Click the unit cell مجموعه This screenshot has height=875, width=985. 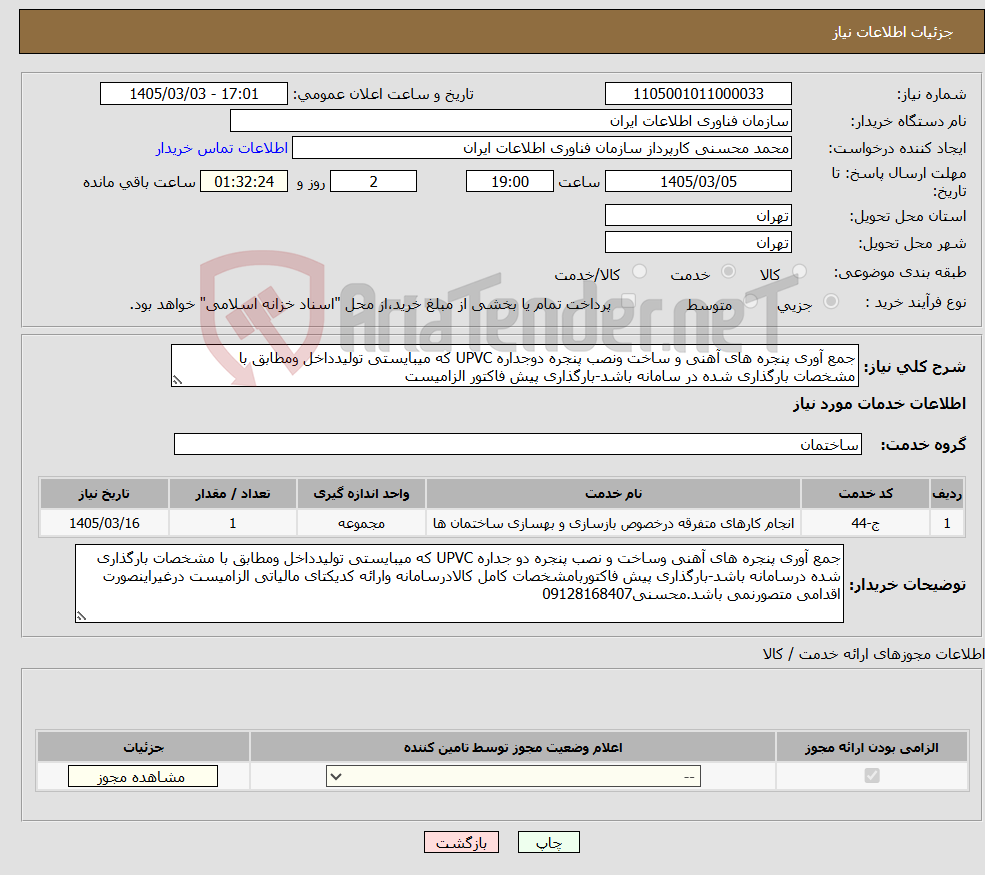361,523
